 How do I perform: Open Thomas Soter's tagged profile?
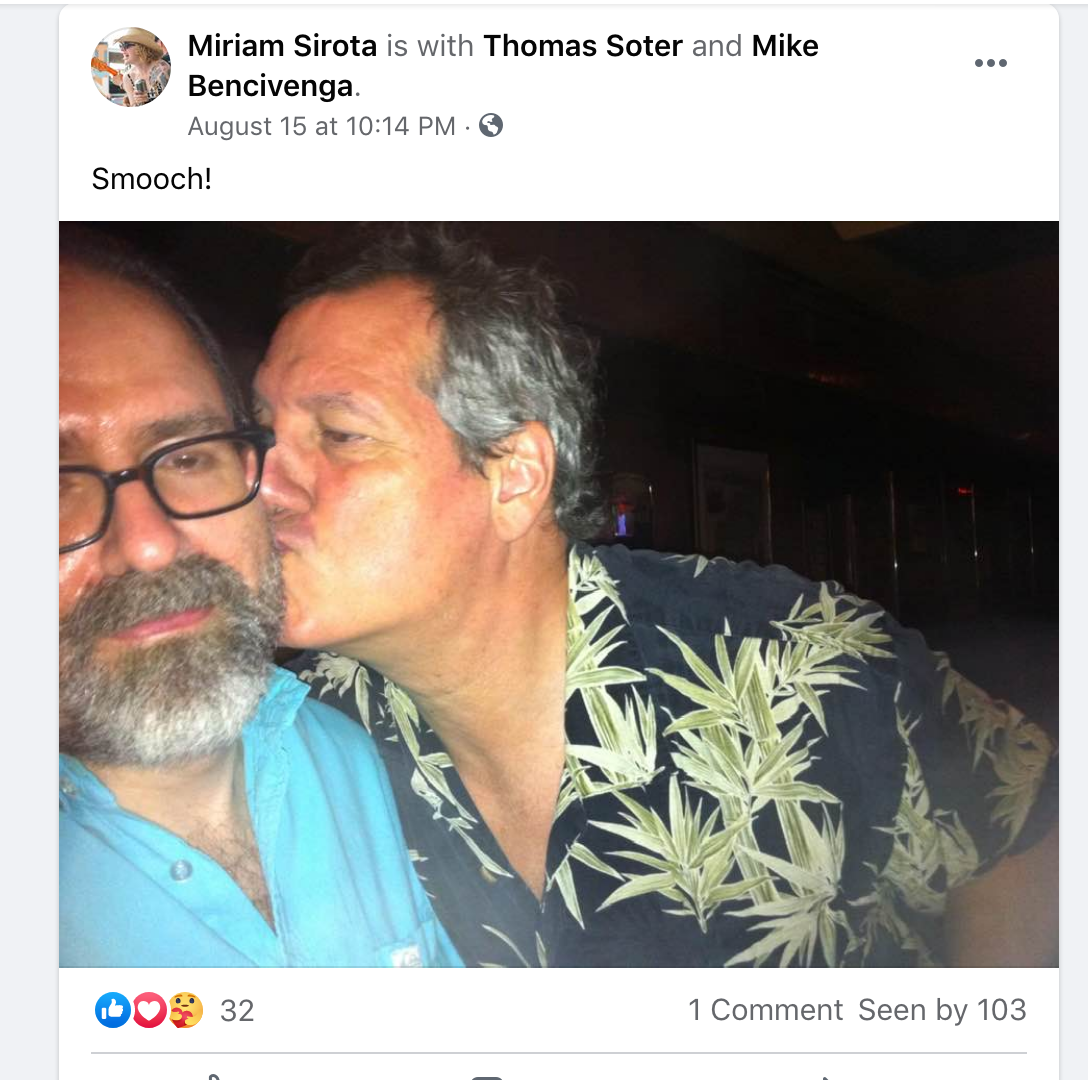pyautogui.click(x=583, y=46)
